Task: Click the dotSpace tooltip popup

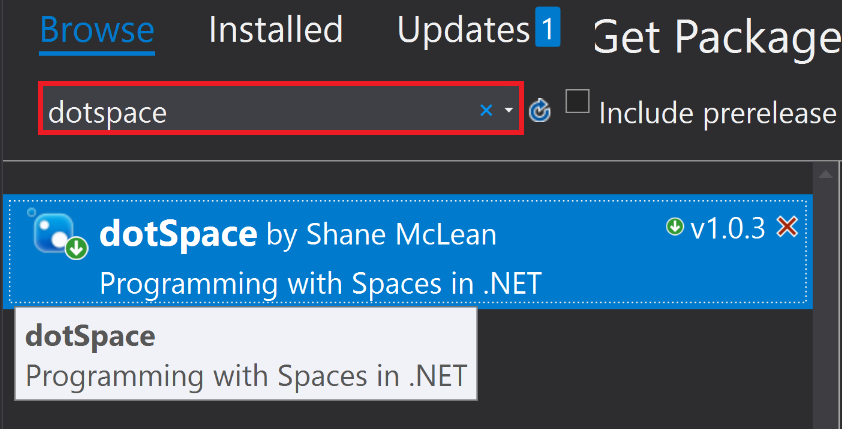Action: click(x=247, y=356)
